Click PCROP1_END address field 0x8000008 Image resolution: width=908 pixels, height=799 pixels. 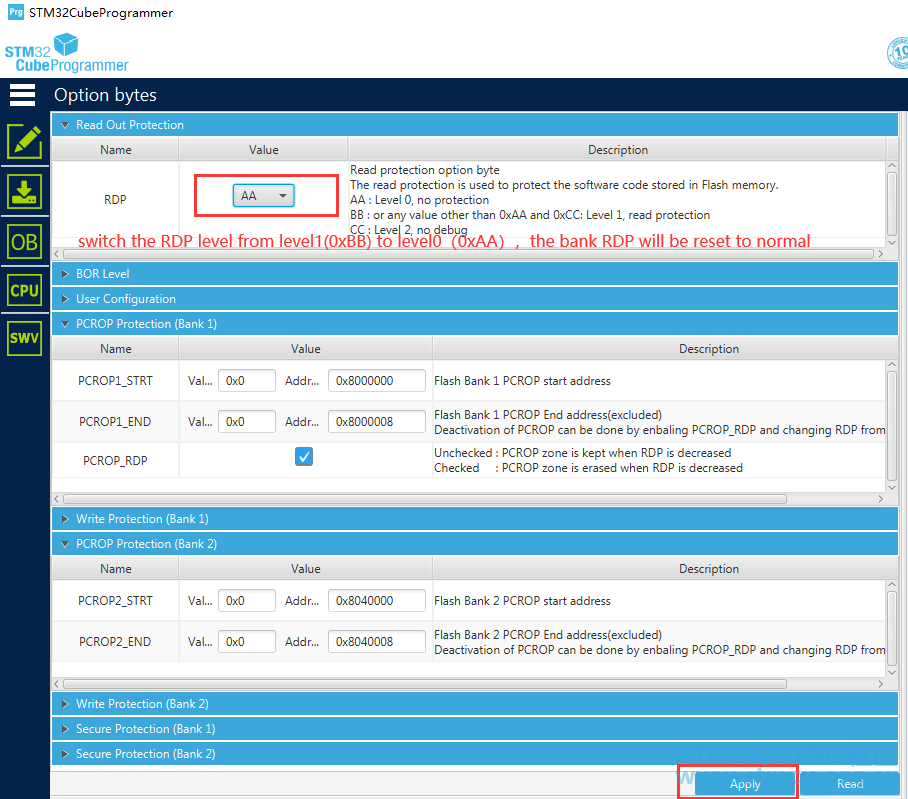[376, 422]
